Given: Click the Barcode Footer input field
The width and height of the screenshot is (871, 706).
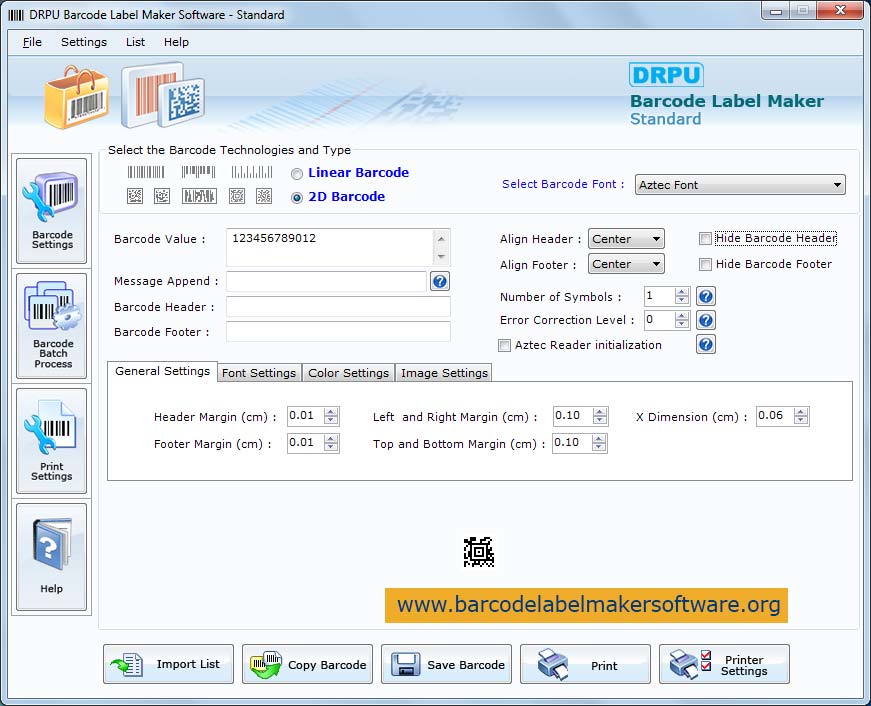Looking at the screenshot, I should 338,332.
